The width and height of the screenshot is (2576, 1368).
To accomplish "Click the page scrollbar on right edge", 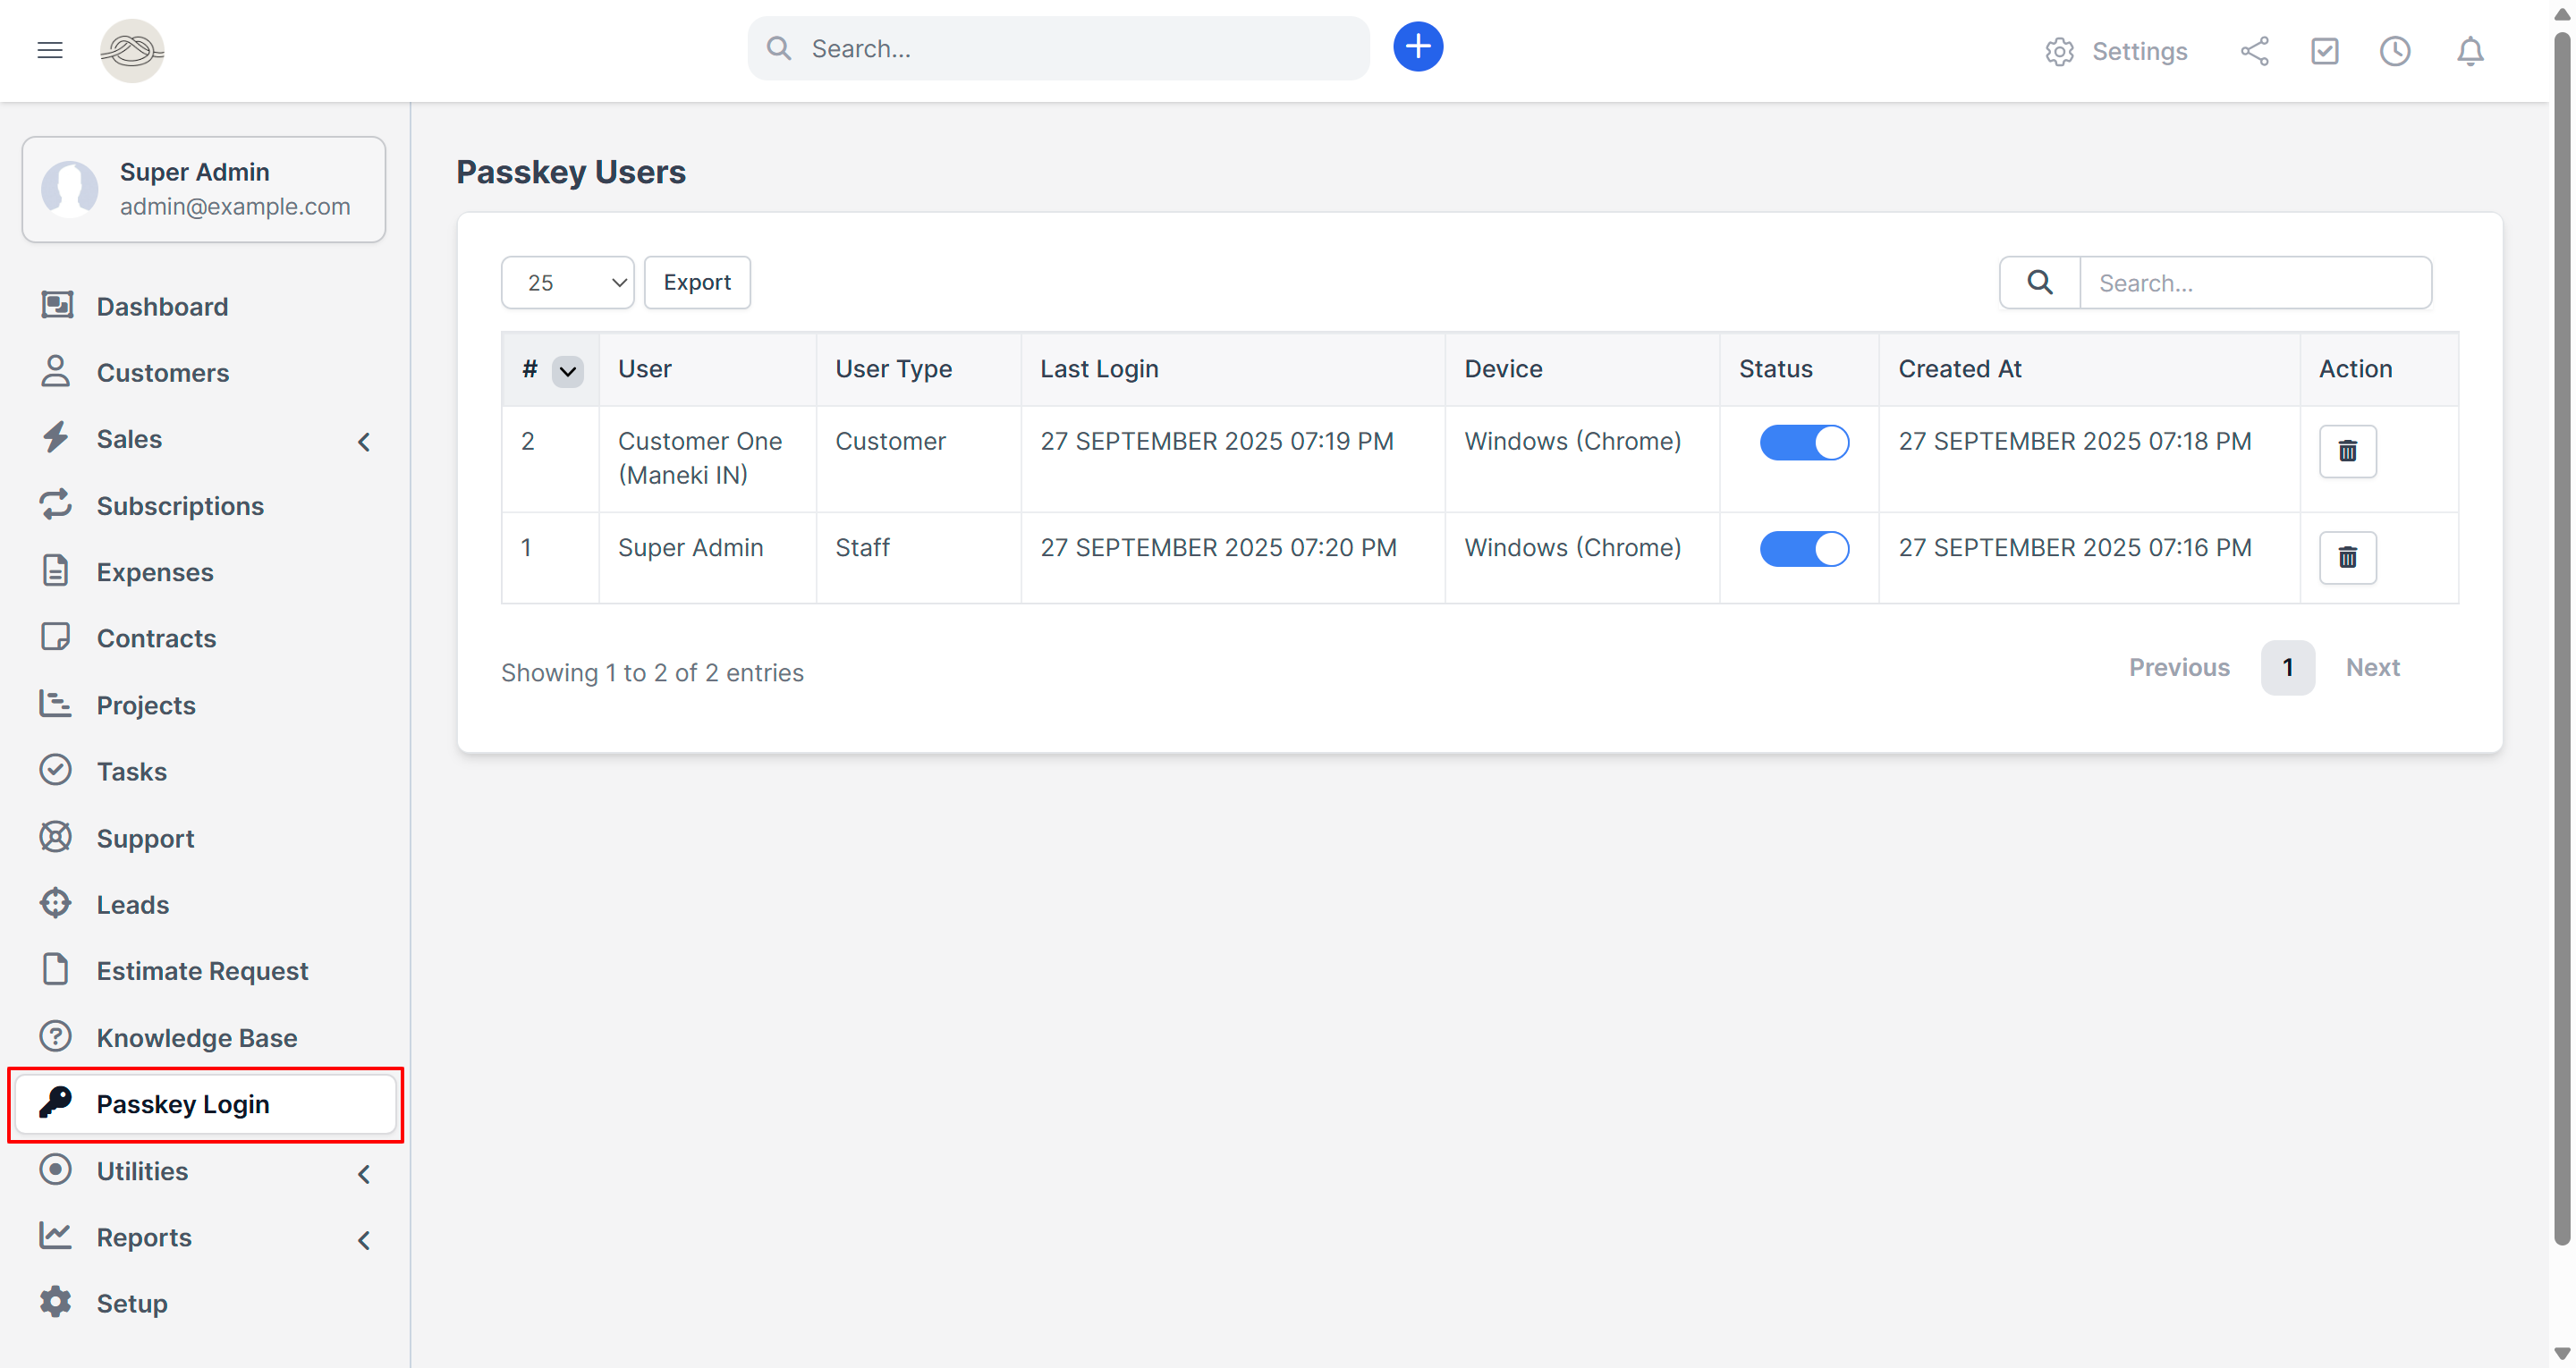I will click(x=2561, y=640).
